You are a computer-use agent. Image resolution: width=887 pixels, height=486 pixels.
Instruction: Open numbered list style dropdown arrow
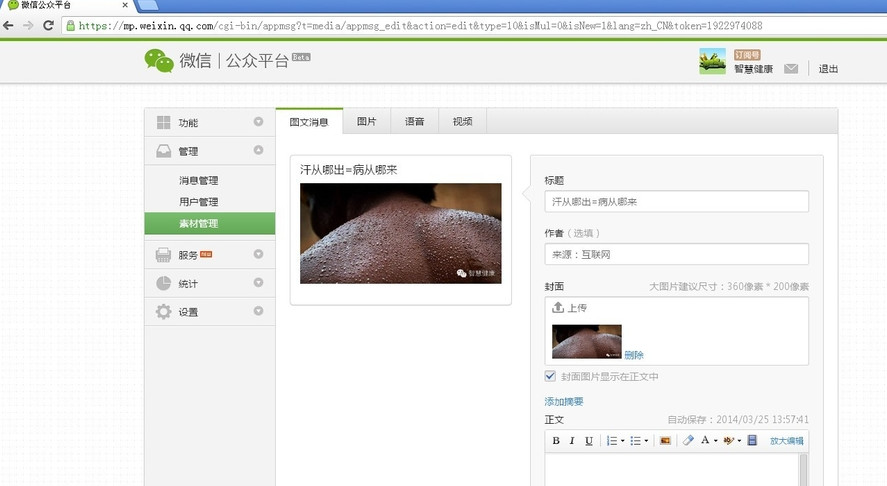[x=622, y=441]
